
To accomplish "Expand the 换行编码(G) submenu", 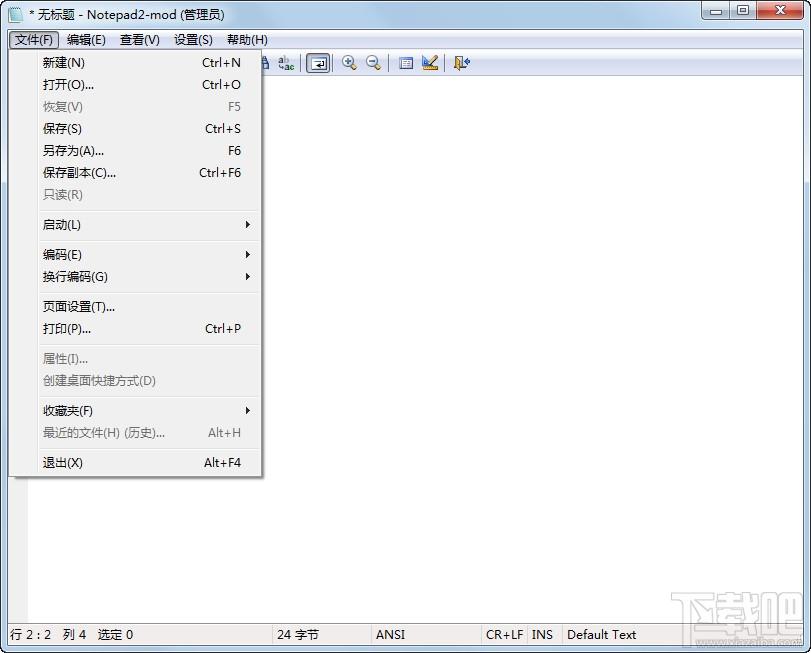I will [136, 277].
